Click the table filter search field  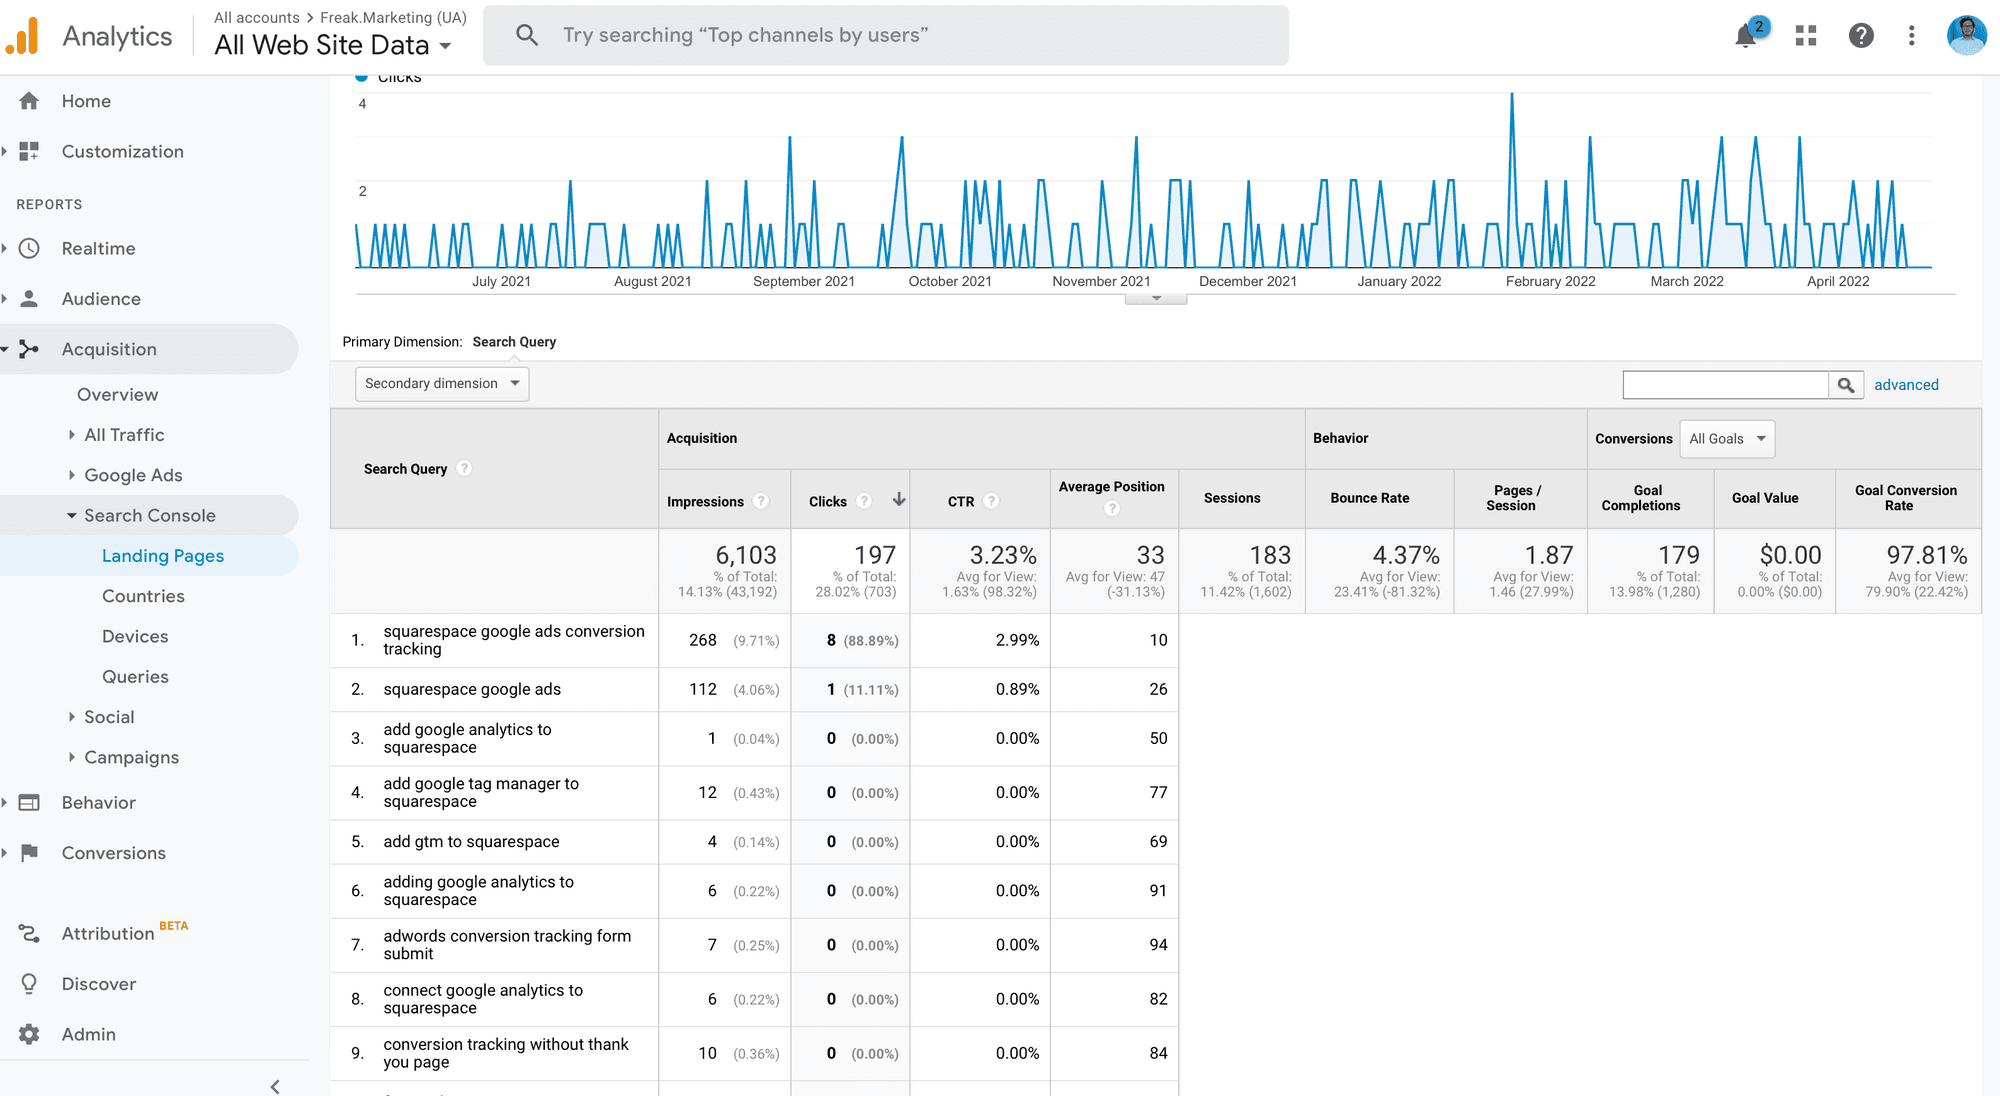(x=1725, y=385)
